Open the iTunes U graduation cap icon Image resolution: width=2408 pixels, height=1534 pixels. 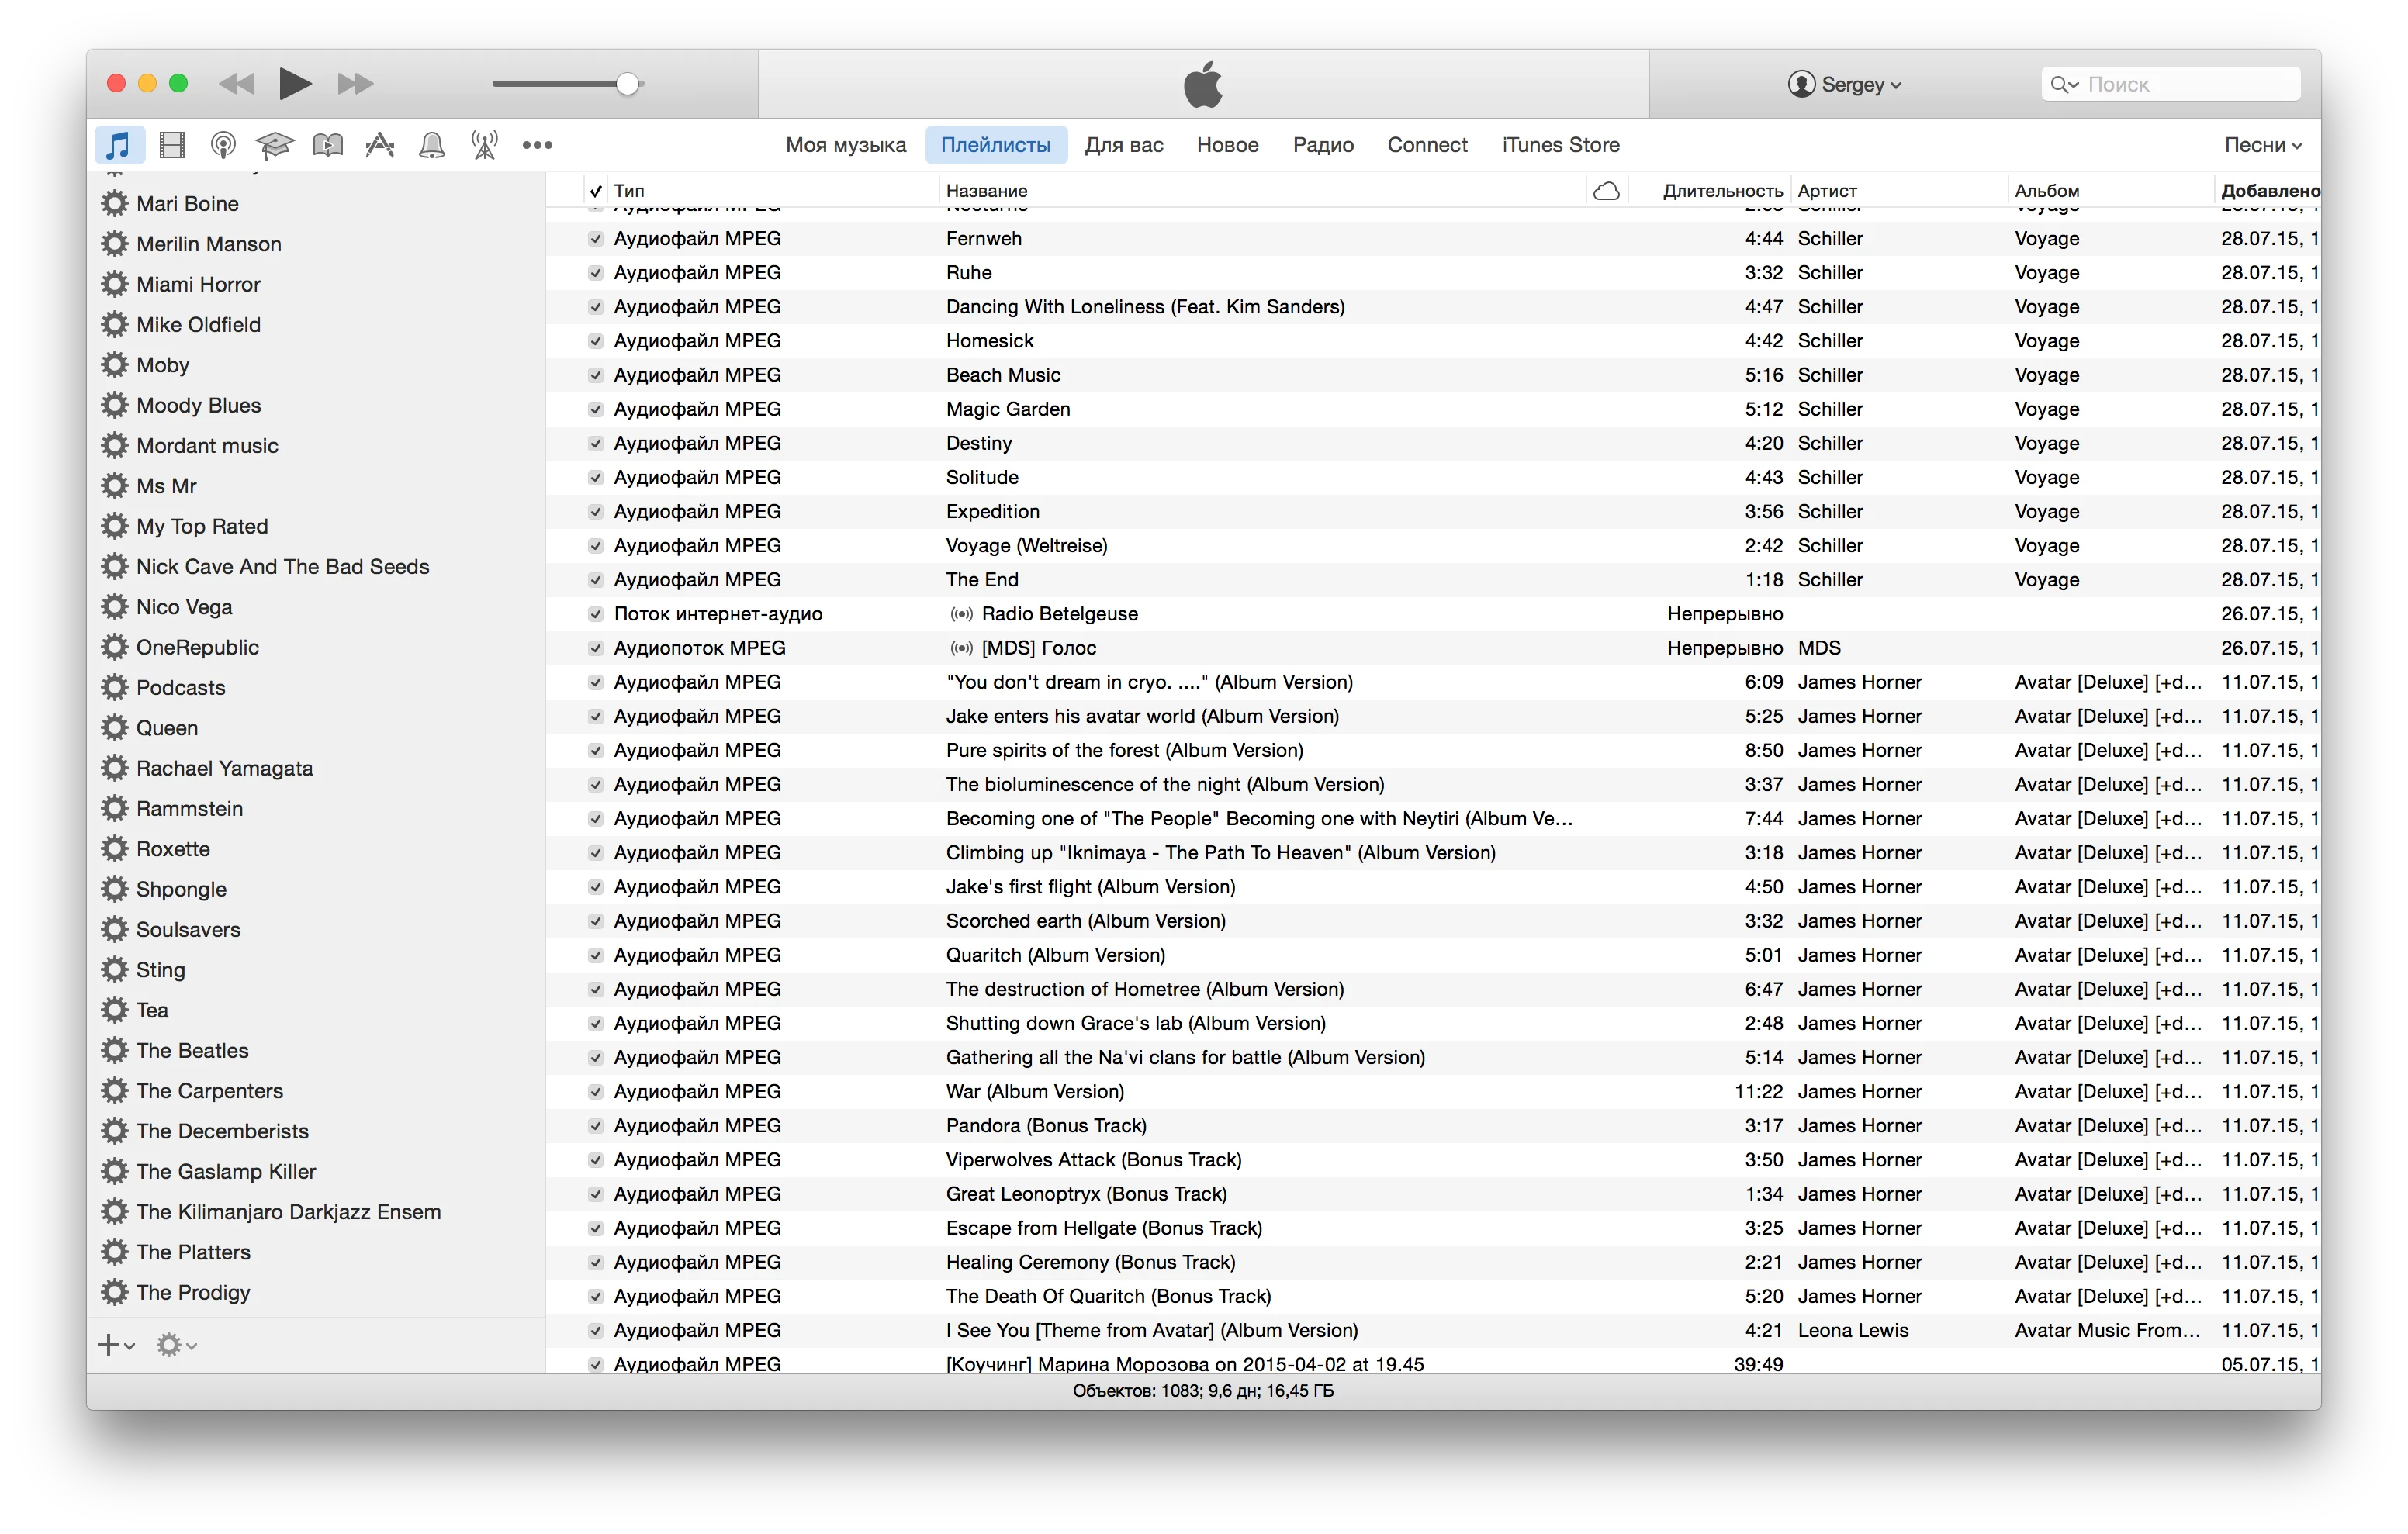[274, 145]
